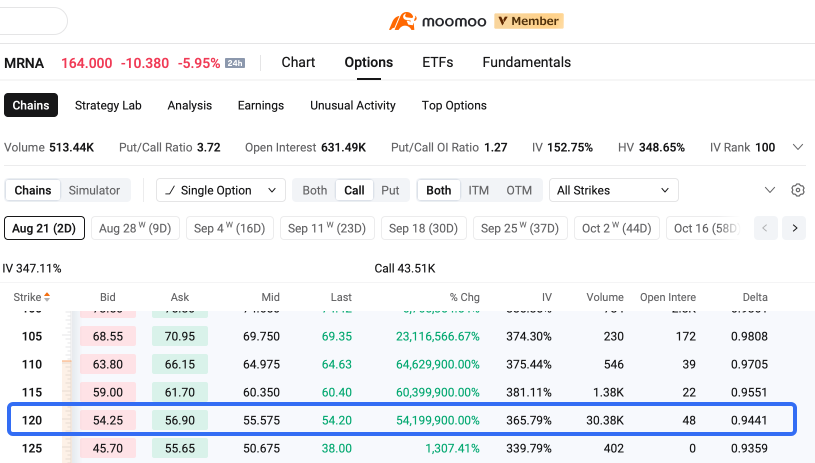Click the Bid column header

click(x=108, y=297)
